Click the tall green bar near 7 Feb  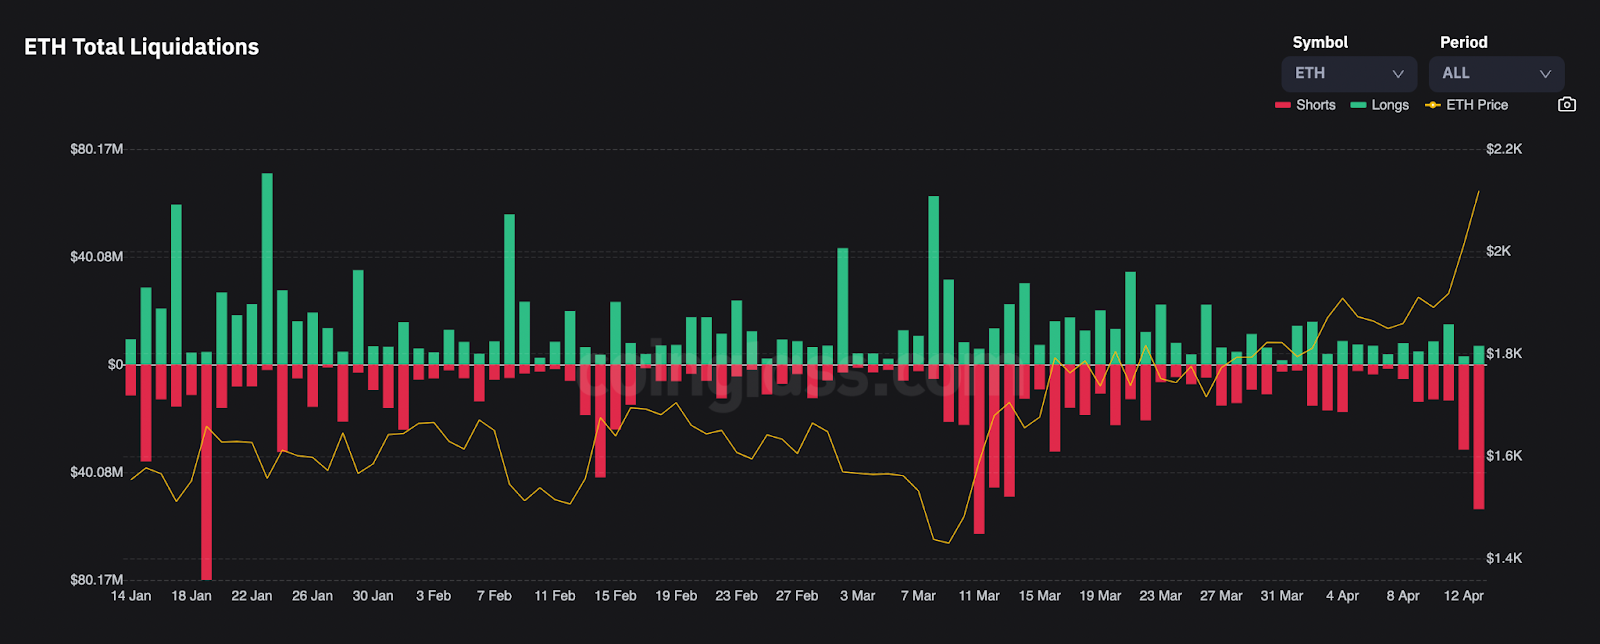click(x=509, y=289)
